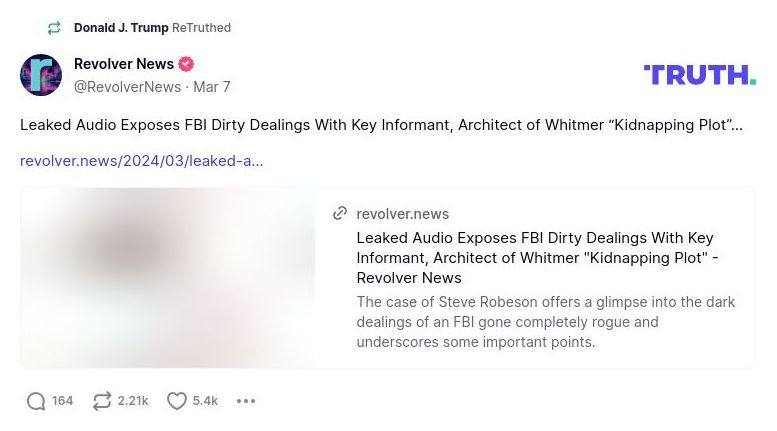Open the preview card article headline

[535, 258]
